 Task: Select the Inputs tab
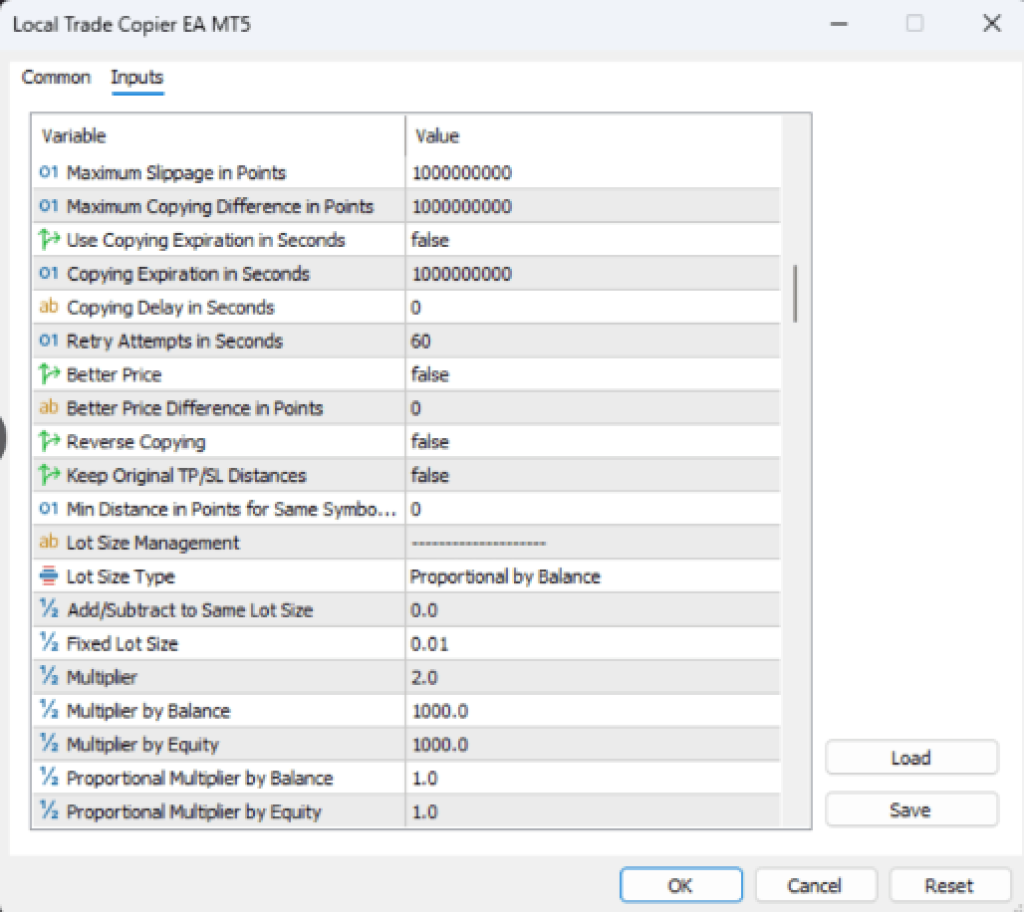(137, 77)
